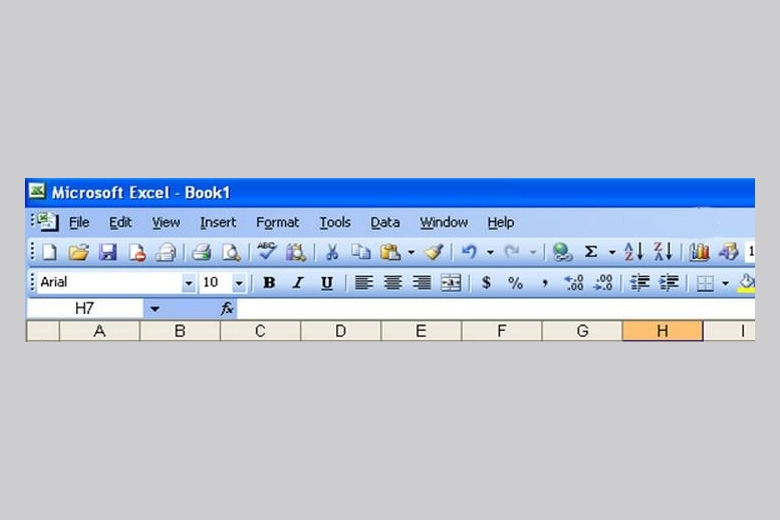Open the Format menu
Viewport: 780px width, 520px height.
pyautogui.click(x=278, y=222)
